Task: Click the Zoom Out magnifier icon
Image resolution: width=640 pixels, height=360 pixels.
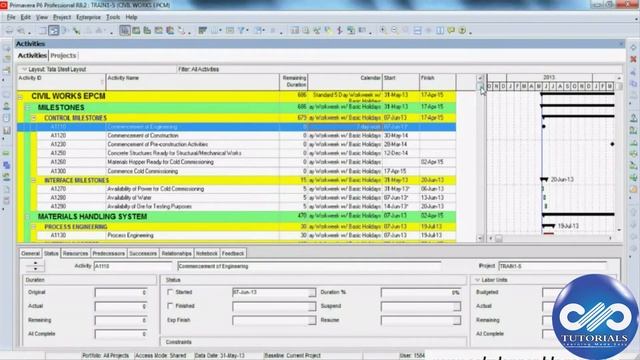Action: coord(395,31)
